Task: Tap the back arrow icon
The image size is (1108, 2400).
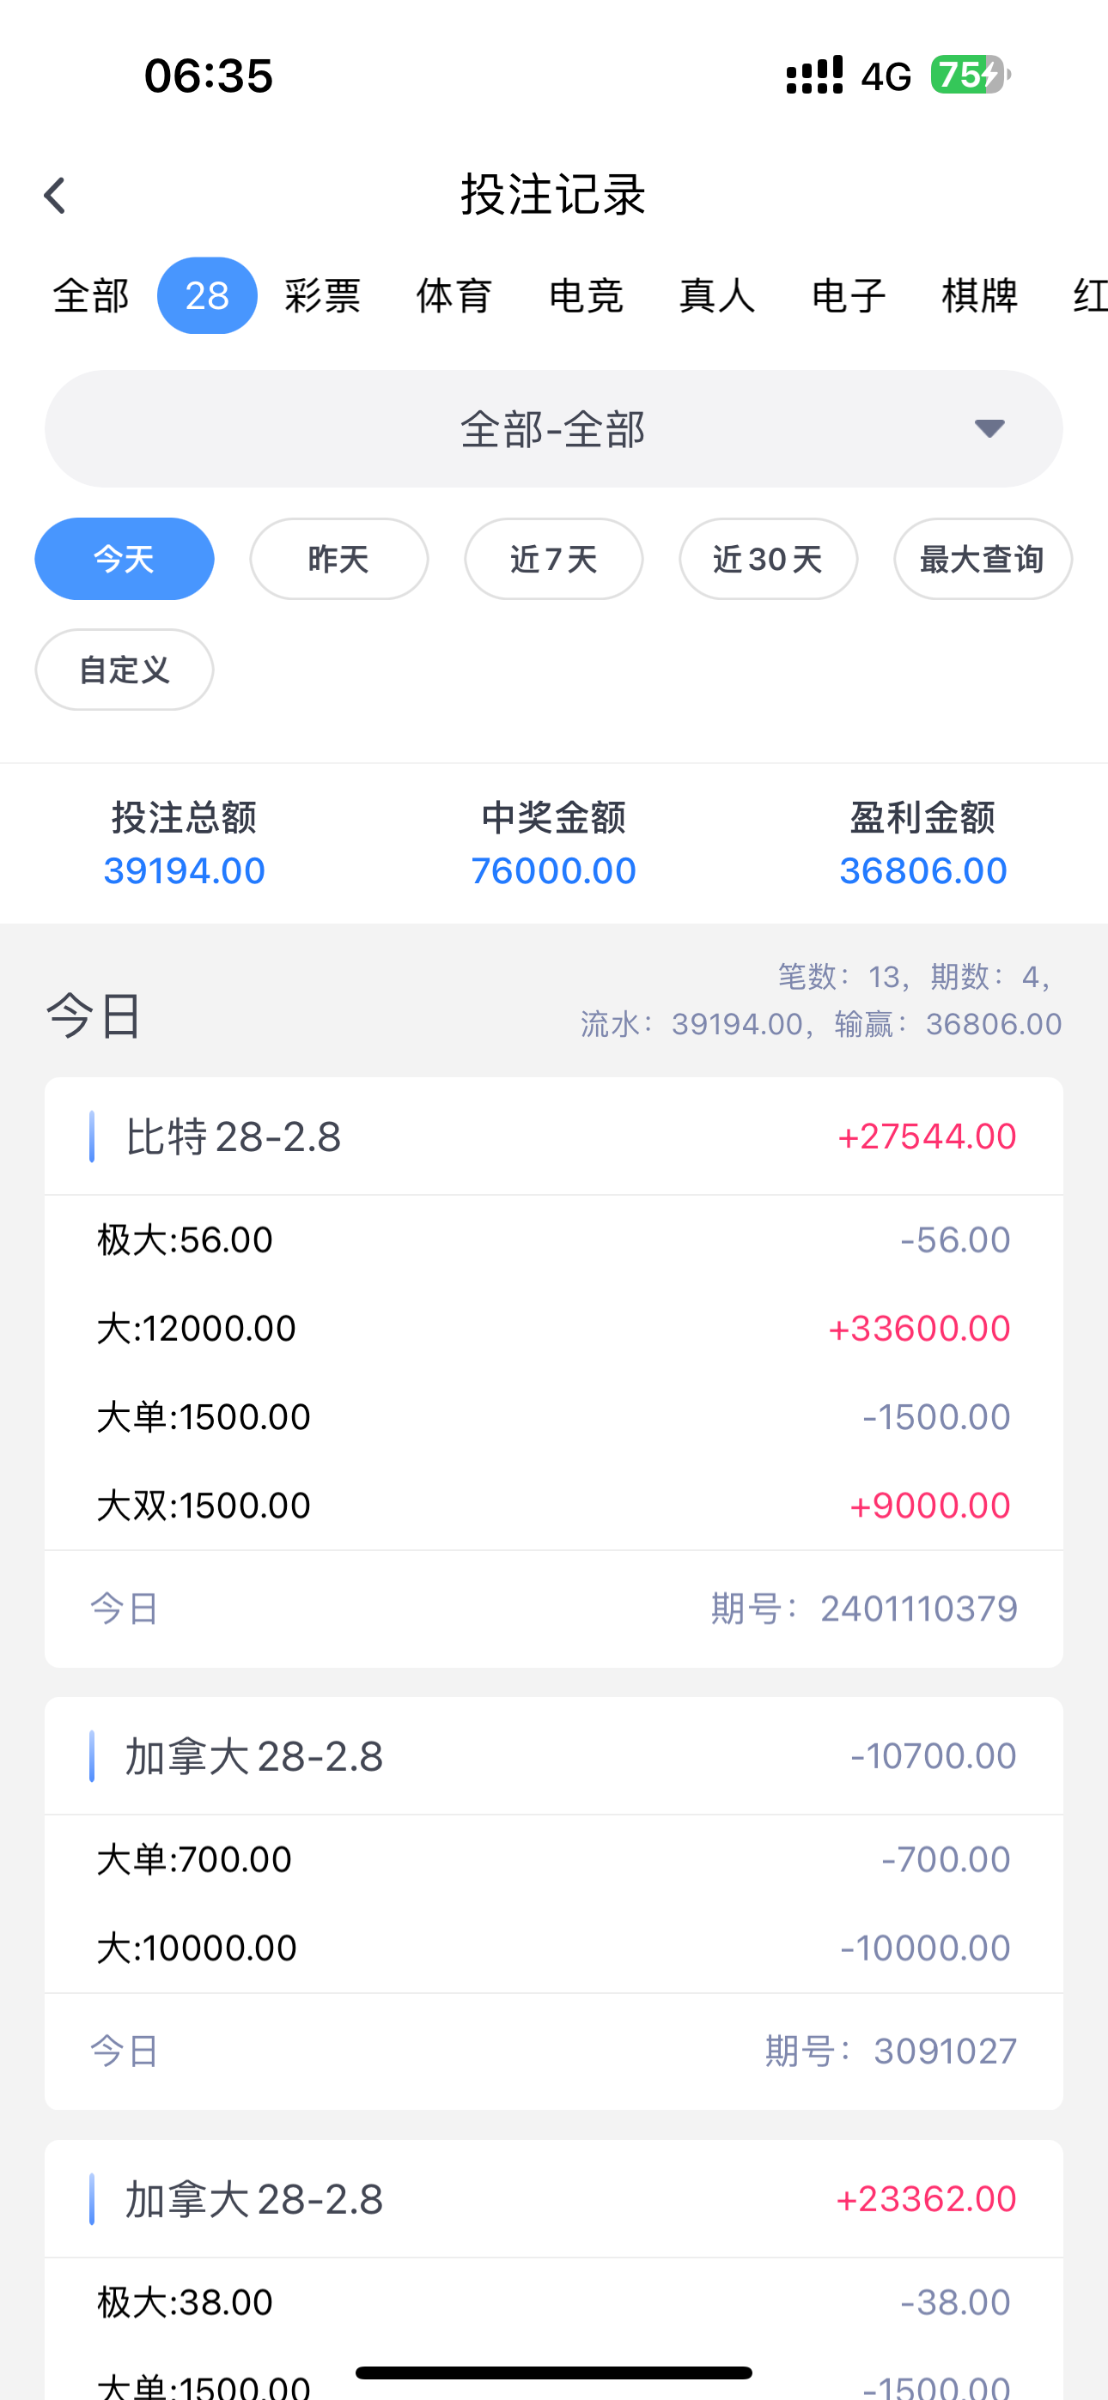Action: coord(56,195)
